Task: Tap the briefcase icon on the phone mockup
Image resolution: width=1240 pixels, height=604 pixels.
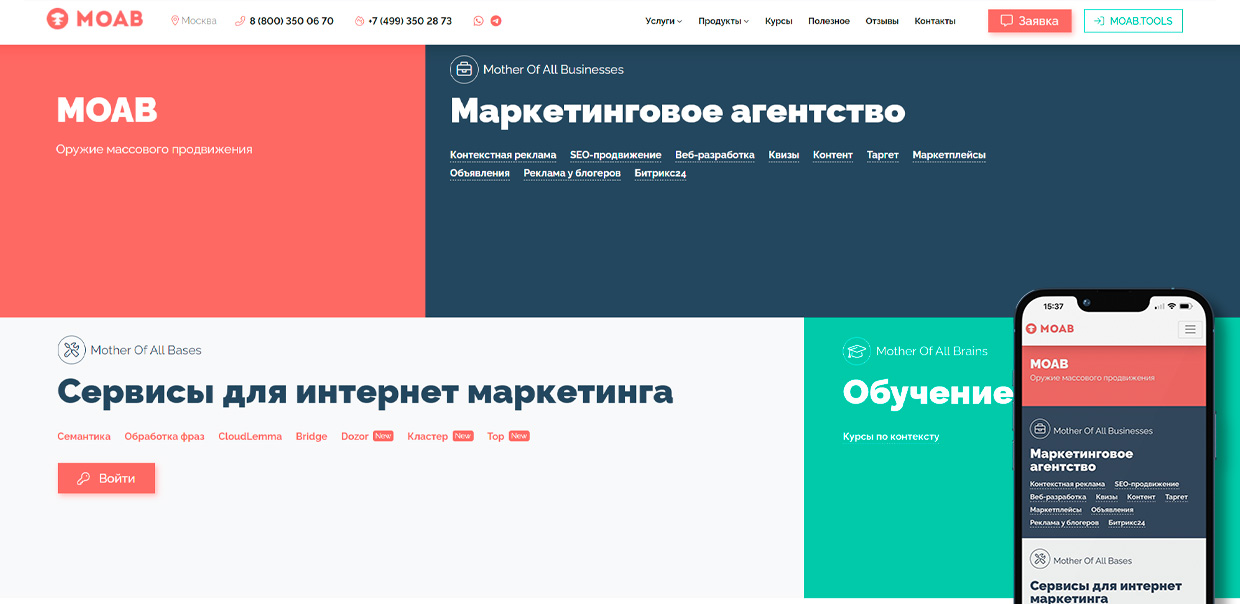Action: click(x=1040, y=430)
